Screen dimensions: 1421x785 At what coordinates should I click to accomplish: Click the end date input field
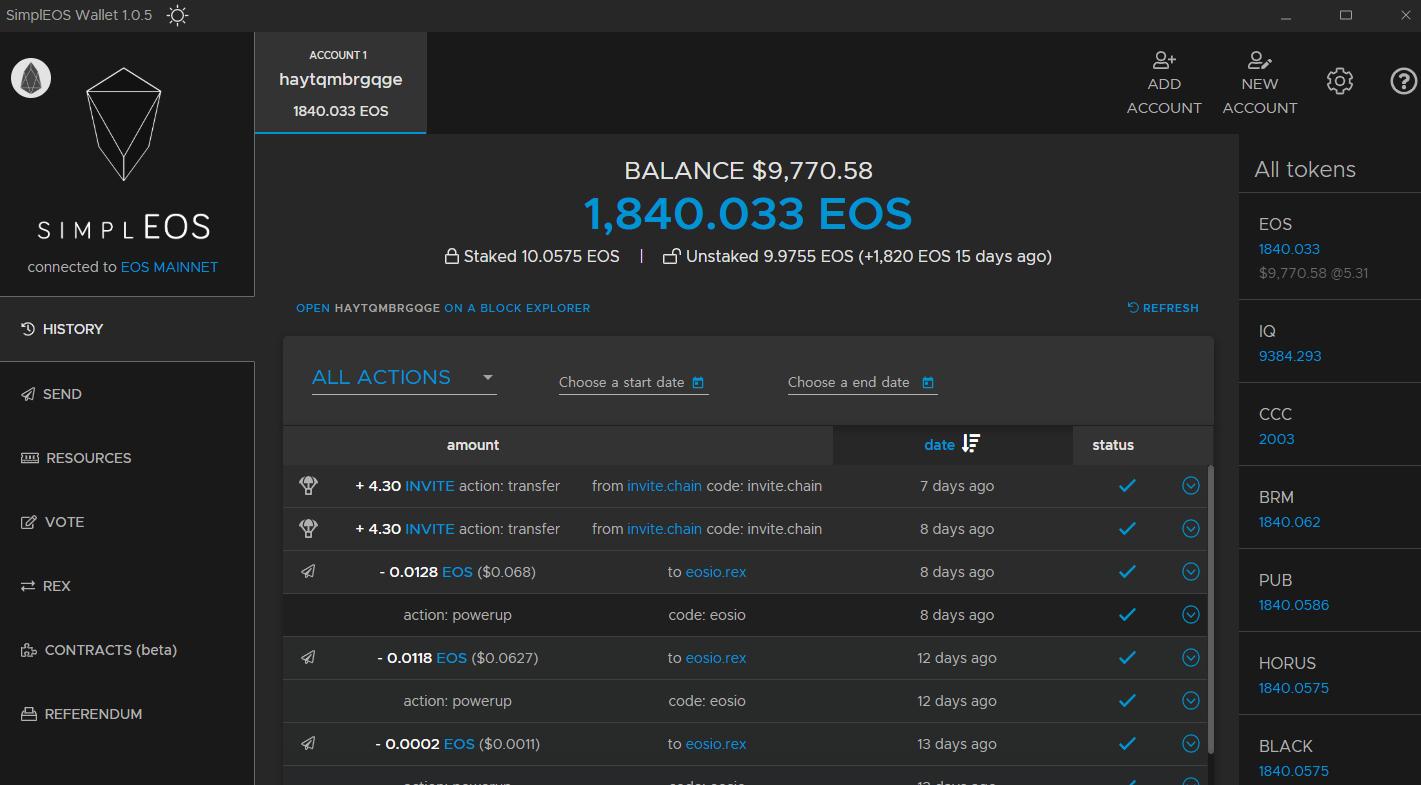pyautogui.click(x=862, y=382)
